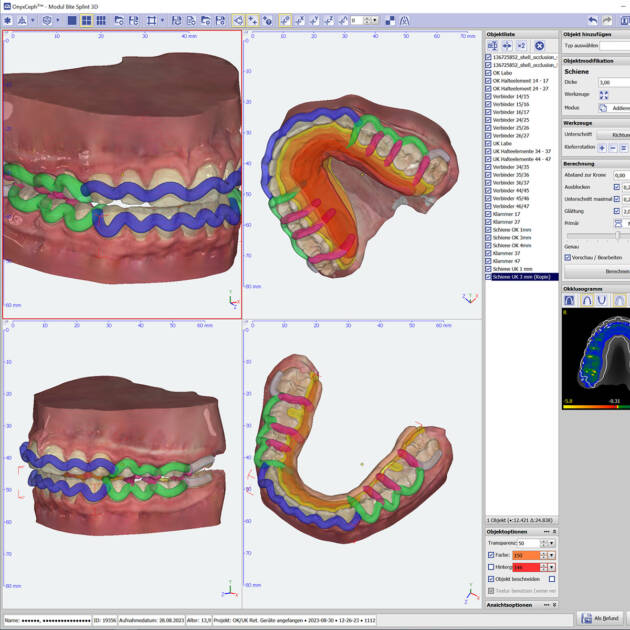
Task: Click the slider handle above Genau
Action: [618, 235]
